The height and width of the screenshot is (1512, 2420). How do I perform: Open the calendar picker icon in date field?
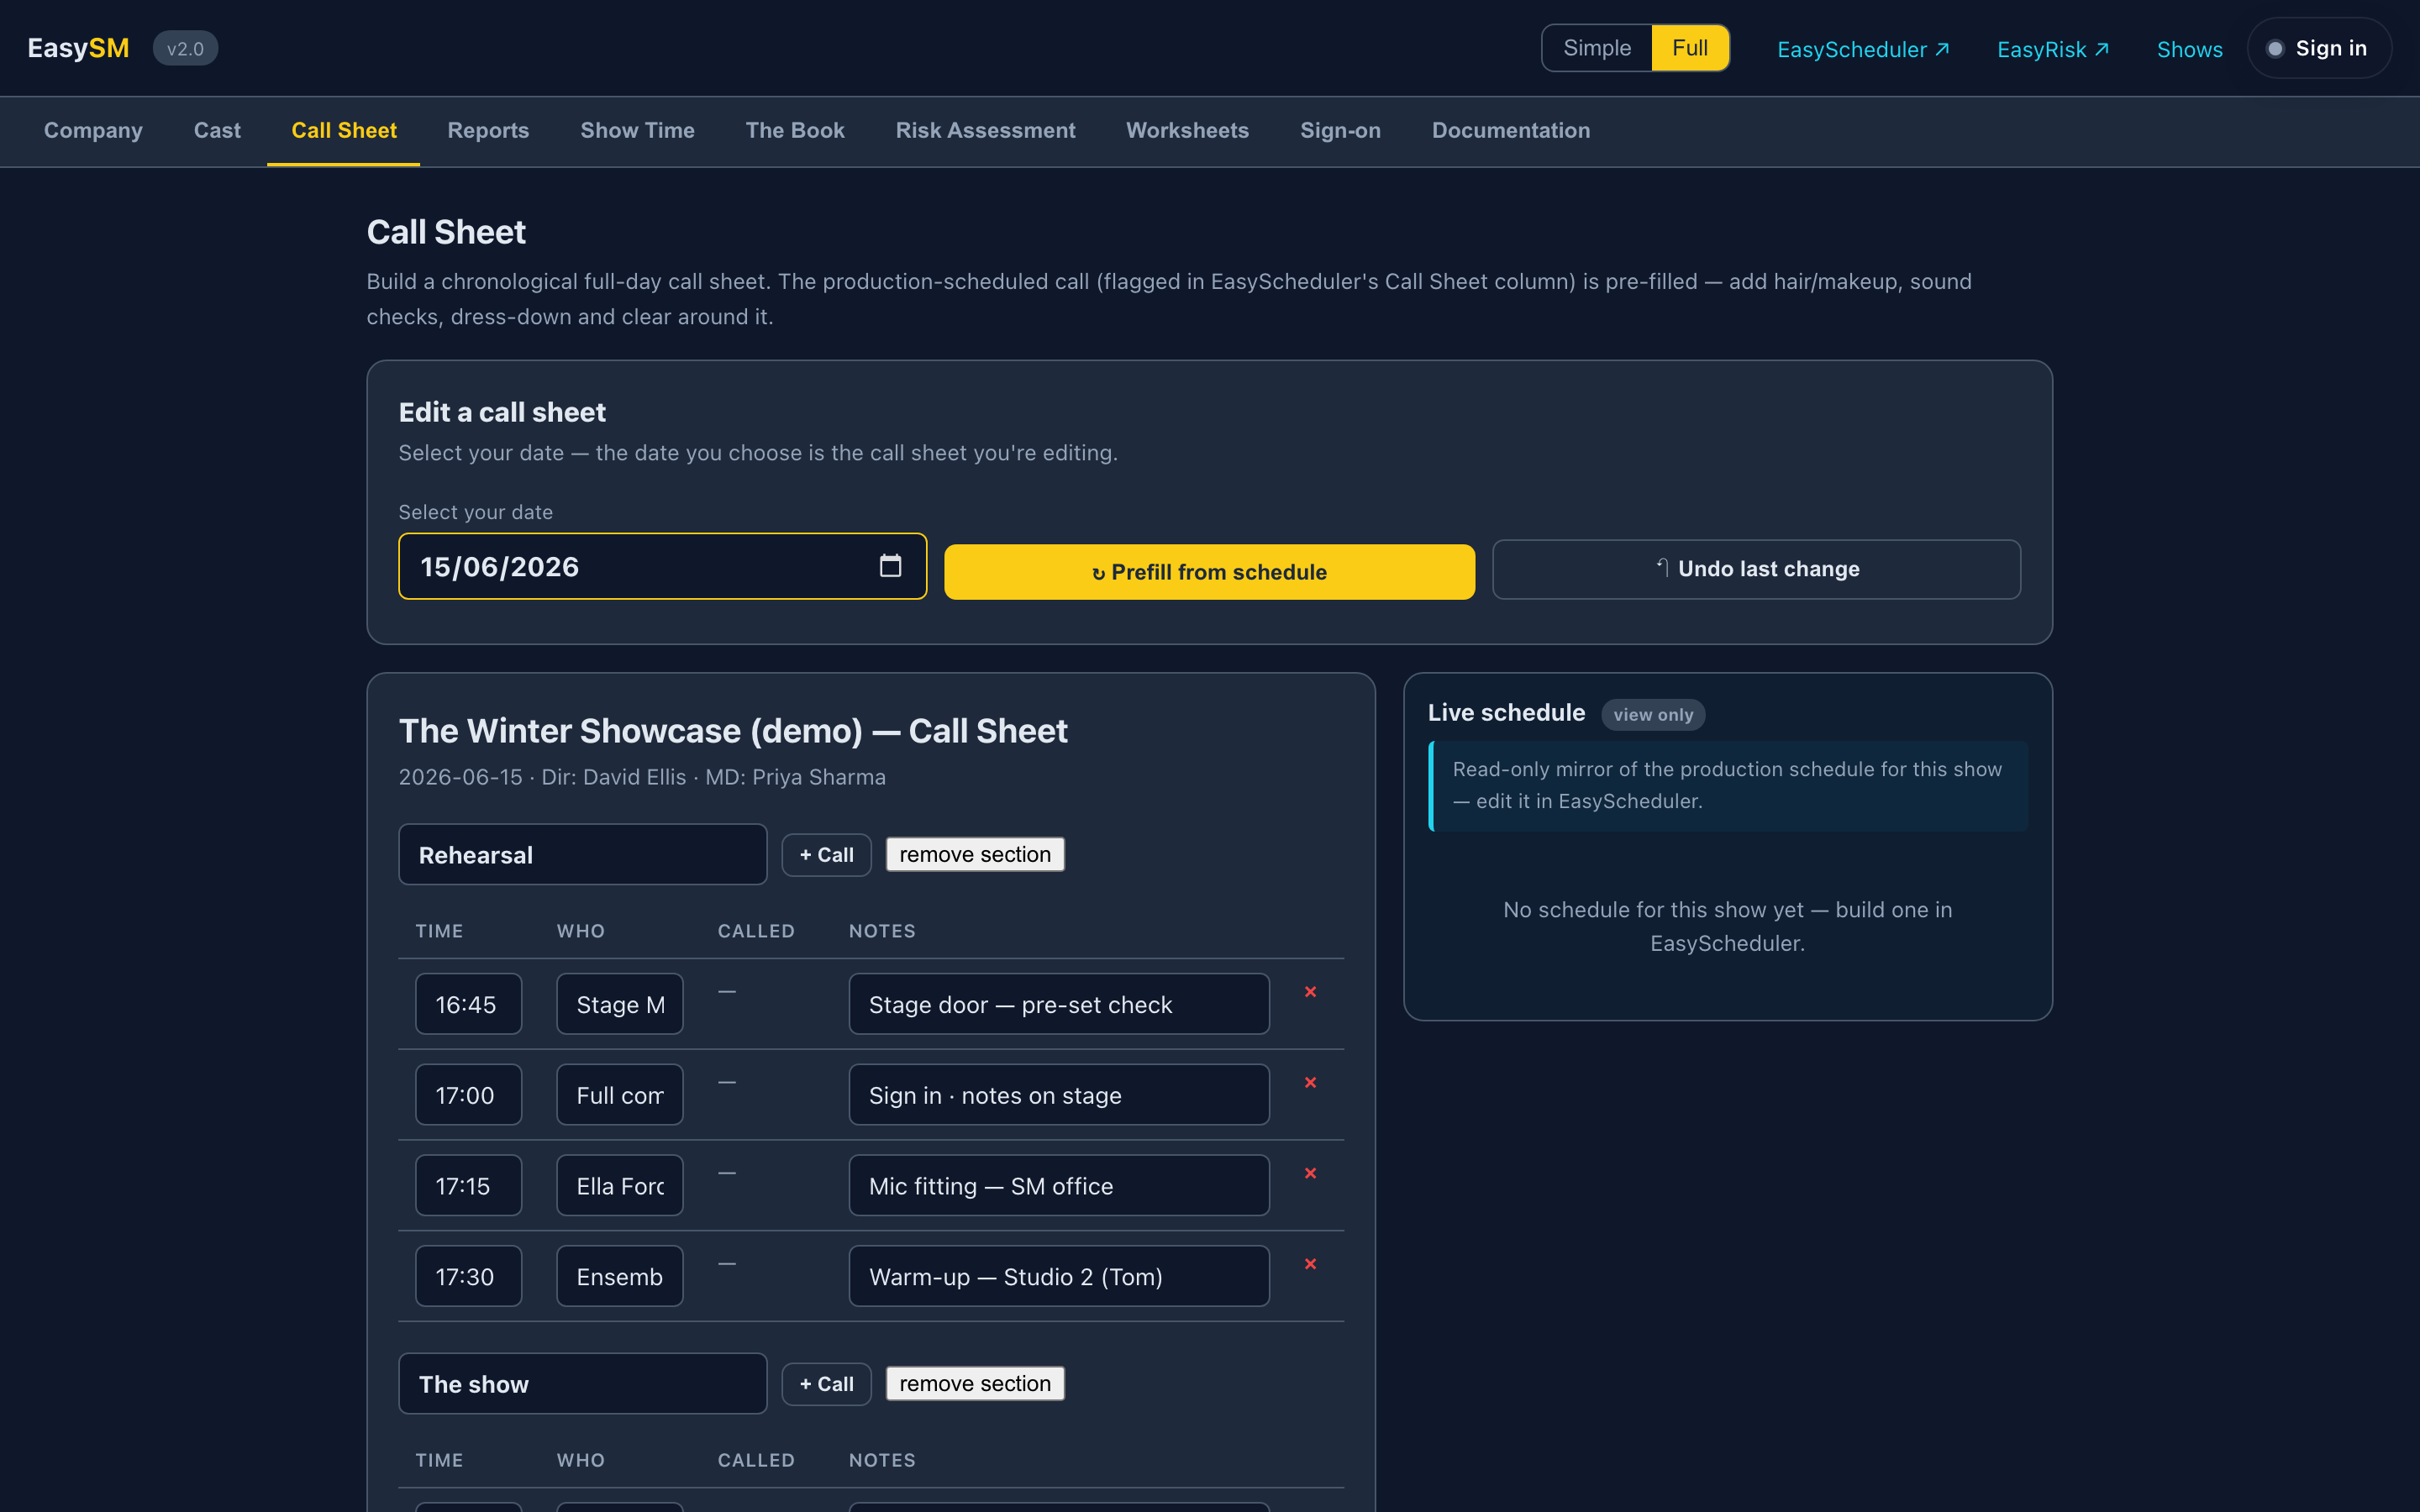click(890, 566)
